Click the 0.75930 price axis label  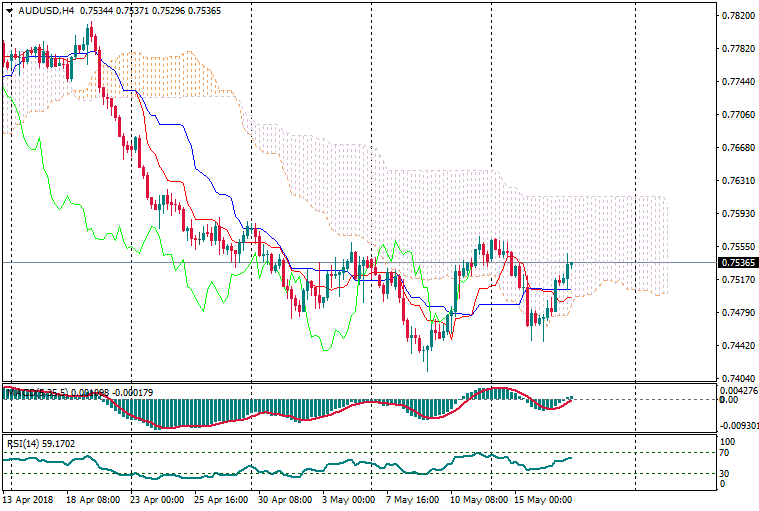tap(737, 214)
